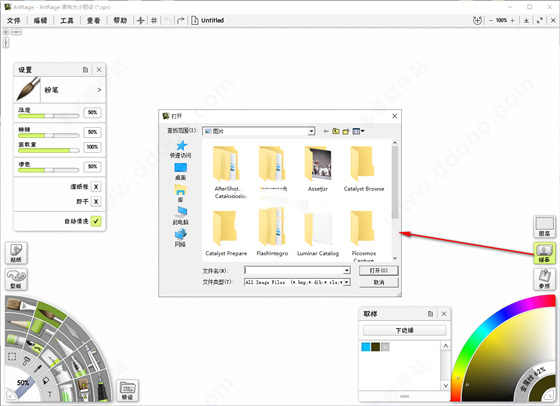
Task: Click the highlighted tracing button on the right
Action: [544, 253]
